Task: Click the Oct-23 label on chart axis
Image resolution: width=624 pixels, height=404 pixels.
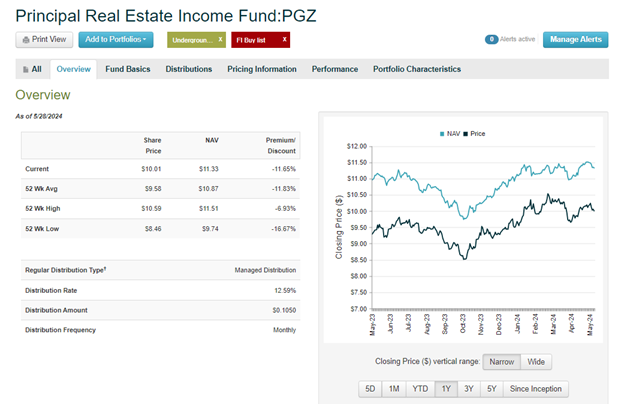Action: pyautogui.click(x=462, y=324)
